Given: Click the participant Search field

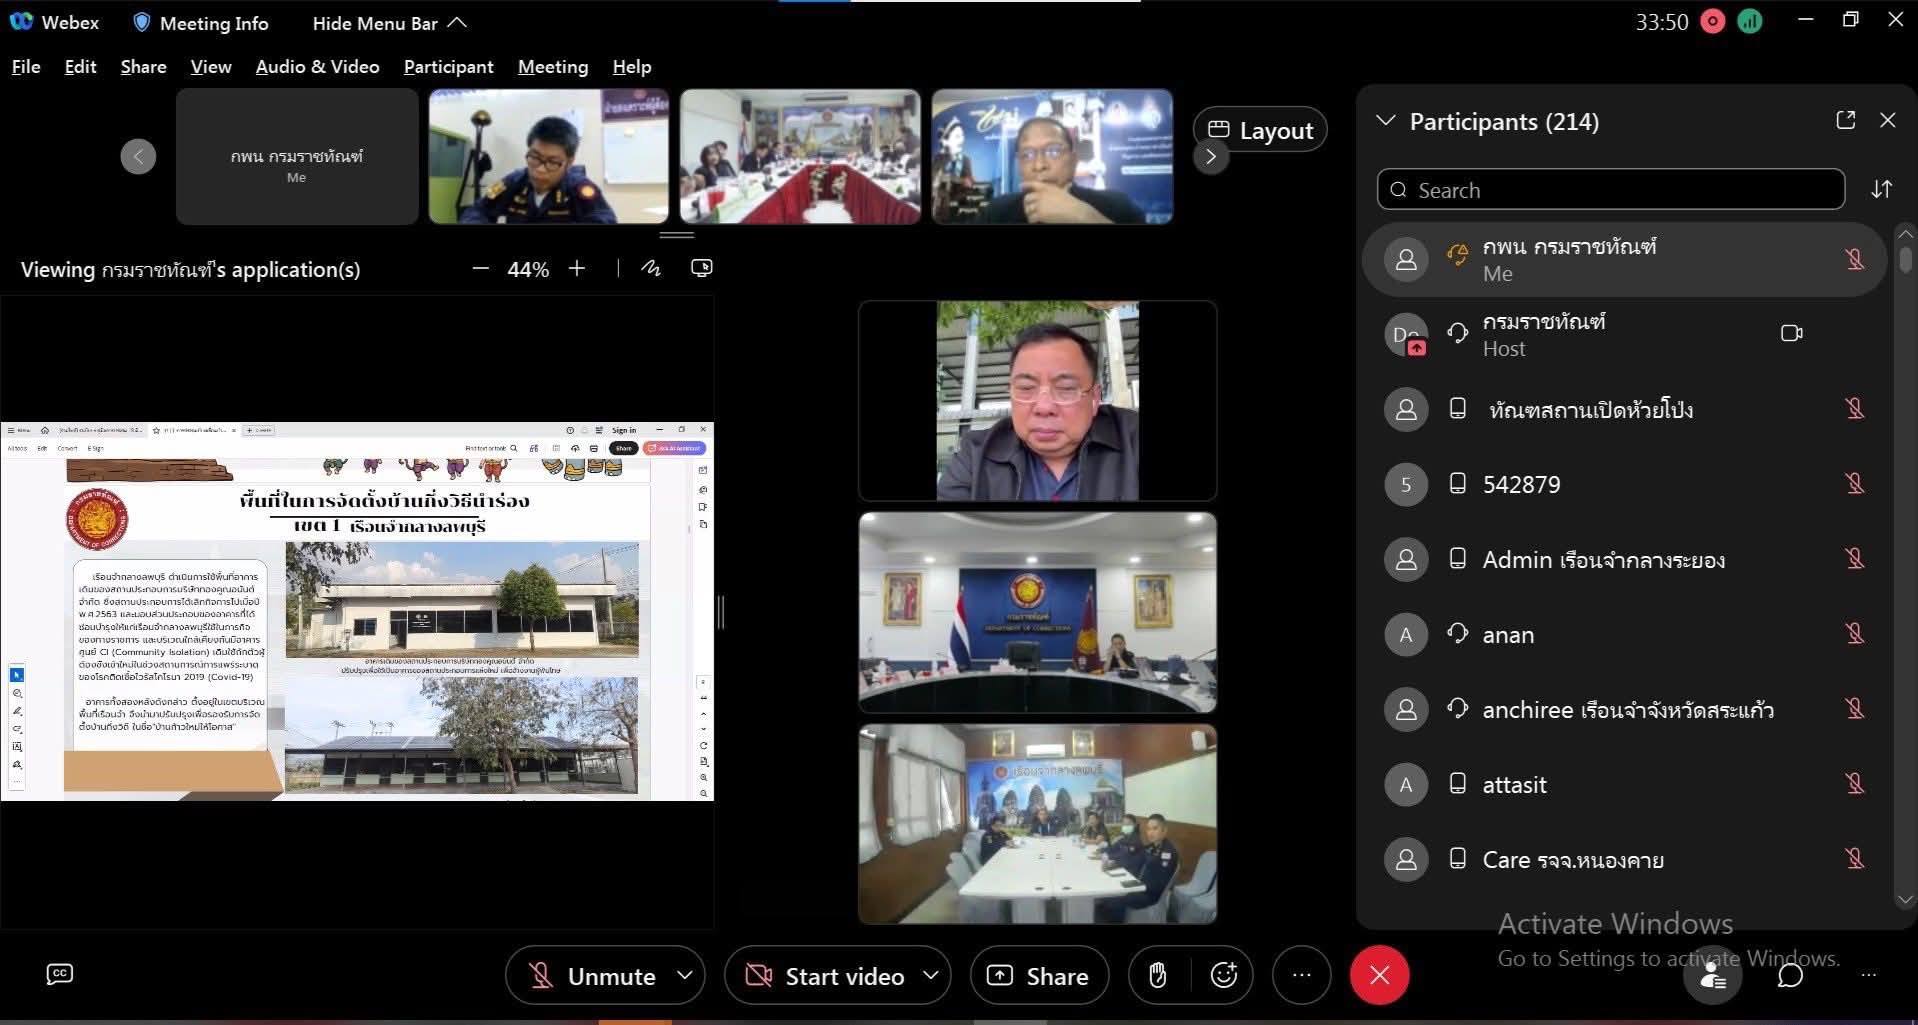Looking at the screenshot, I should click(x=1610, y=190).
